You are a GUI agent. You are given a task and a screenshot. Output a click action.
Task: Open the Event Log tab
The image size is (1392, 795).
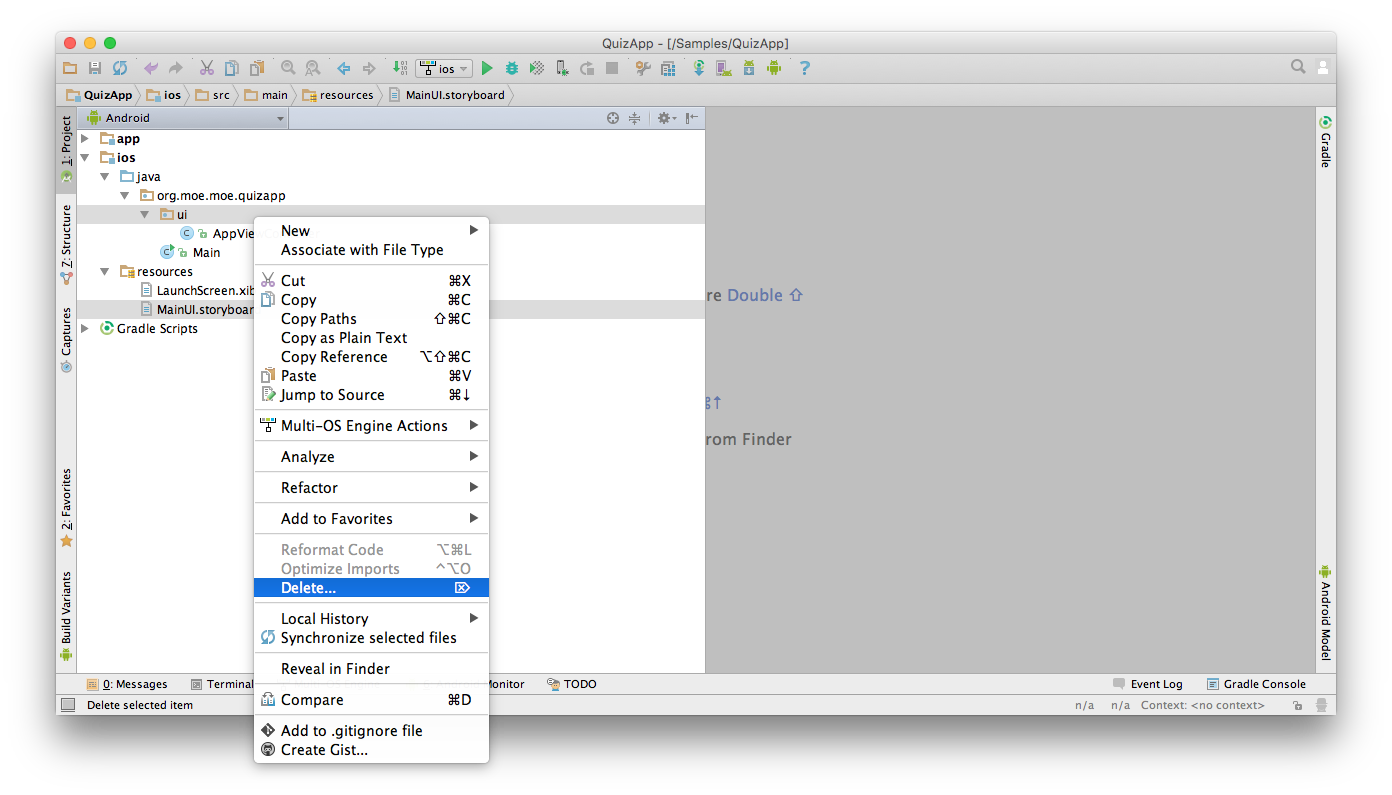(1147, 684)
